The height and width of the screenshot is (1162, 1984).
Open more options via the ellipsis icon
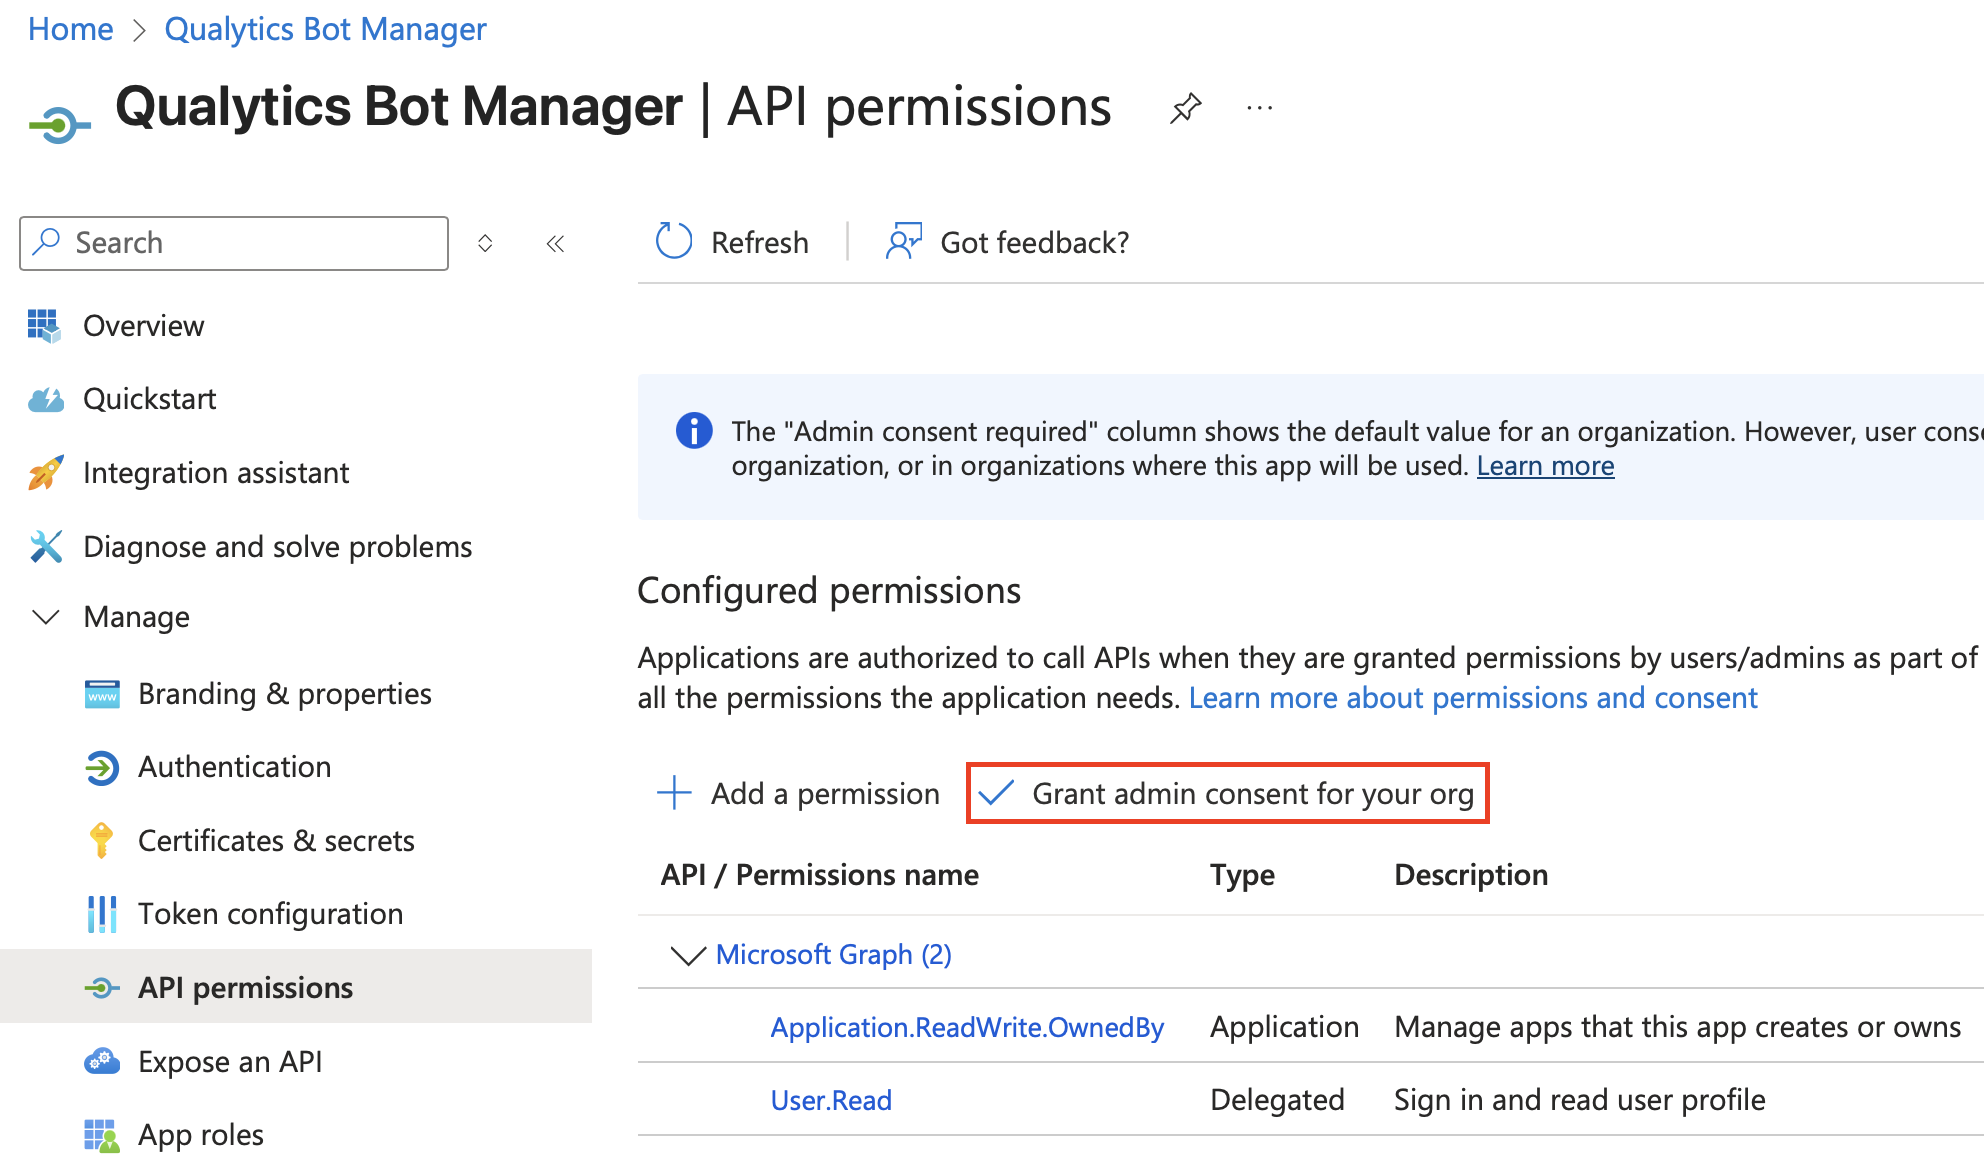point(1259,107)
